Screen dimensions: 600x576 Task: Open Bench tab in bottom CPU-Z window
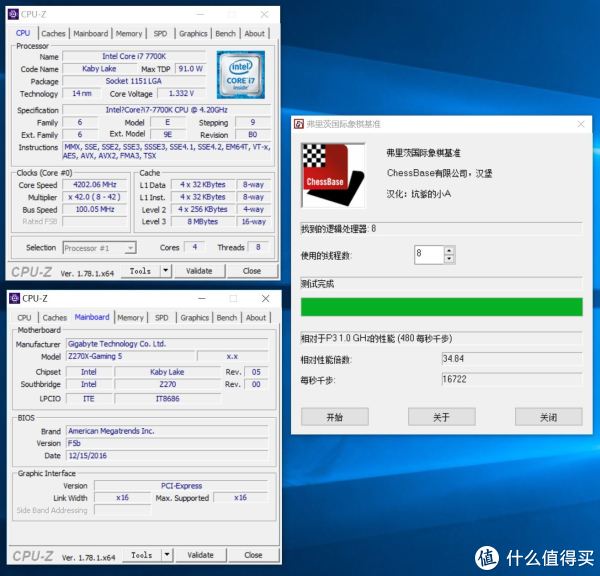point(227,318)
